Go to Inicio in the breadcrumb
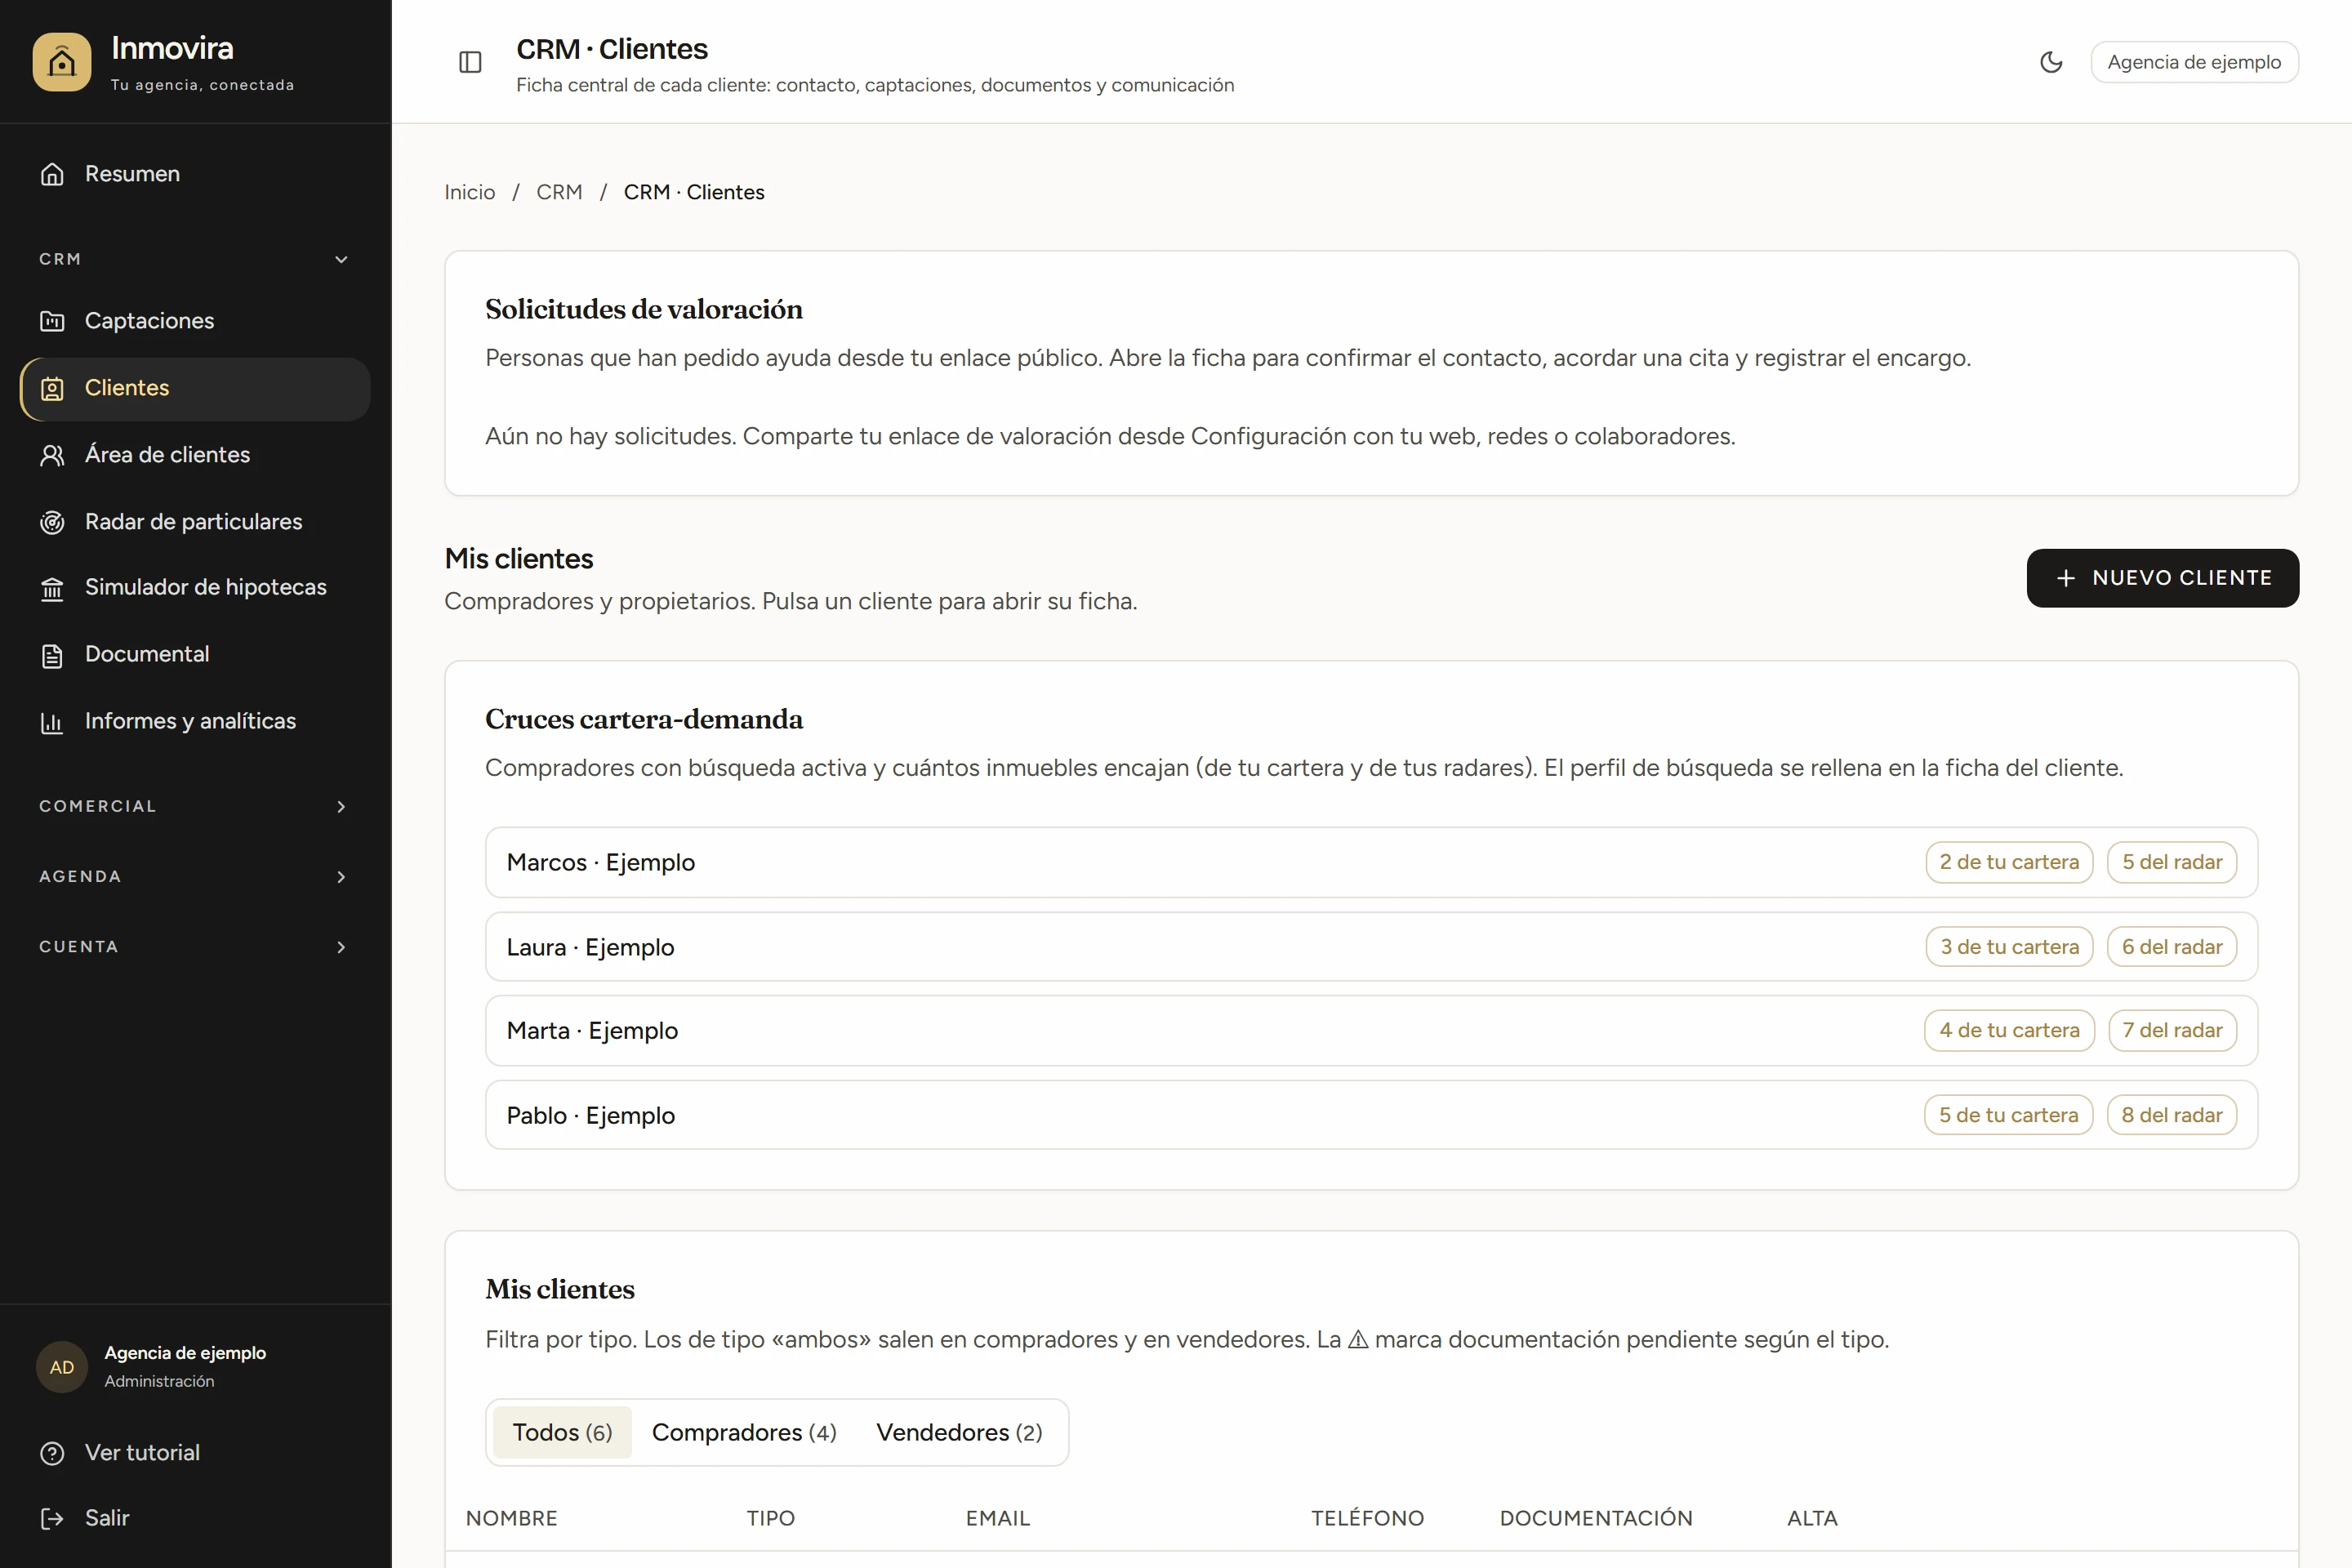The image size is (2352, 1568). (470, 192)
